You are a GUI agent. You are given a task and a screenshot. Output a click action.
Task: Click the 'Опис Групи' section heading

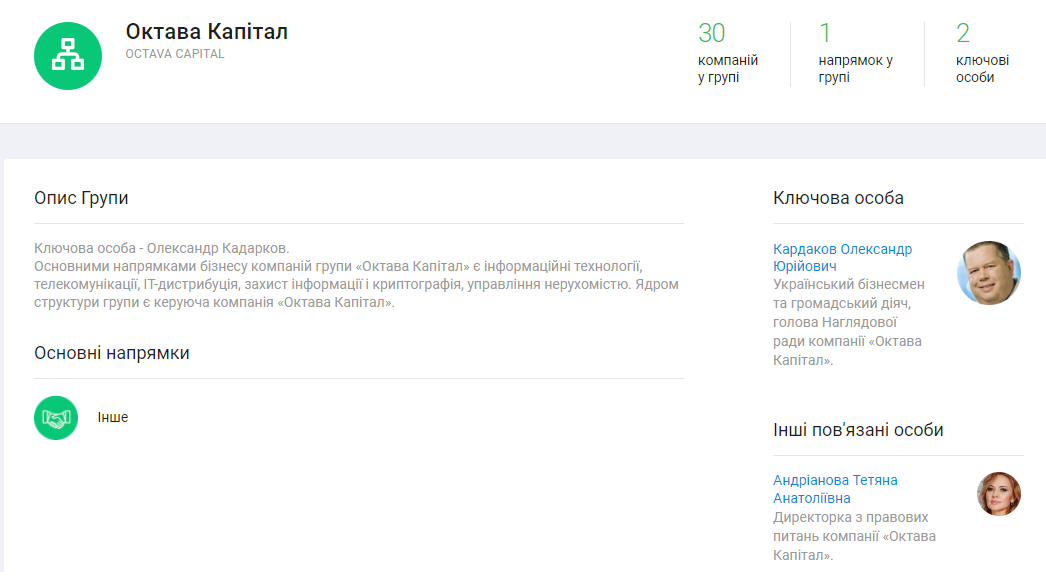(x=81, y=198)
